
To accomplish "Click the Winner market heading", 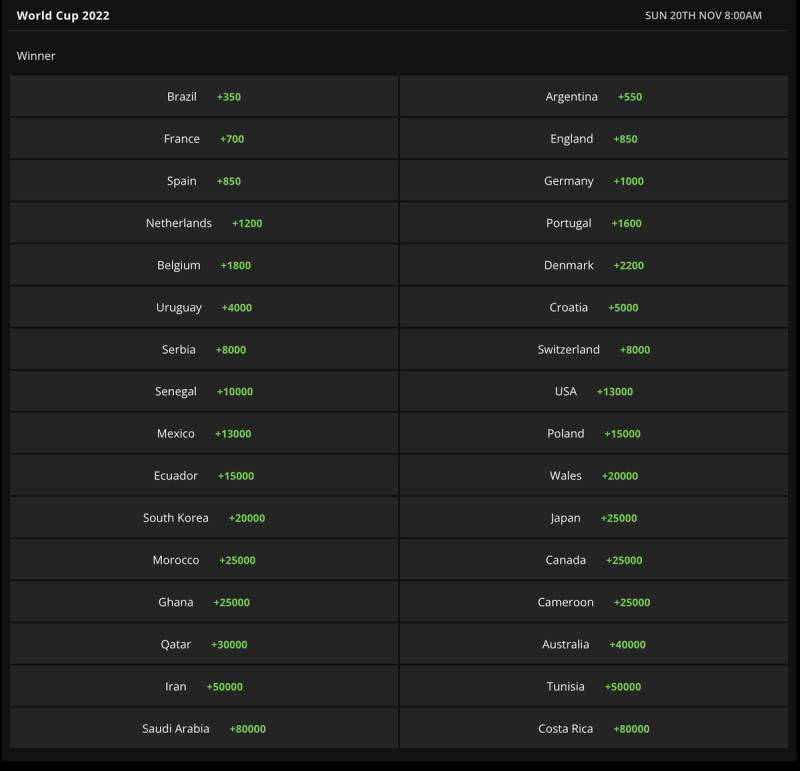I will click(36, 56).
